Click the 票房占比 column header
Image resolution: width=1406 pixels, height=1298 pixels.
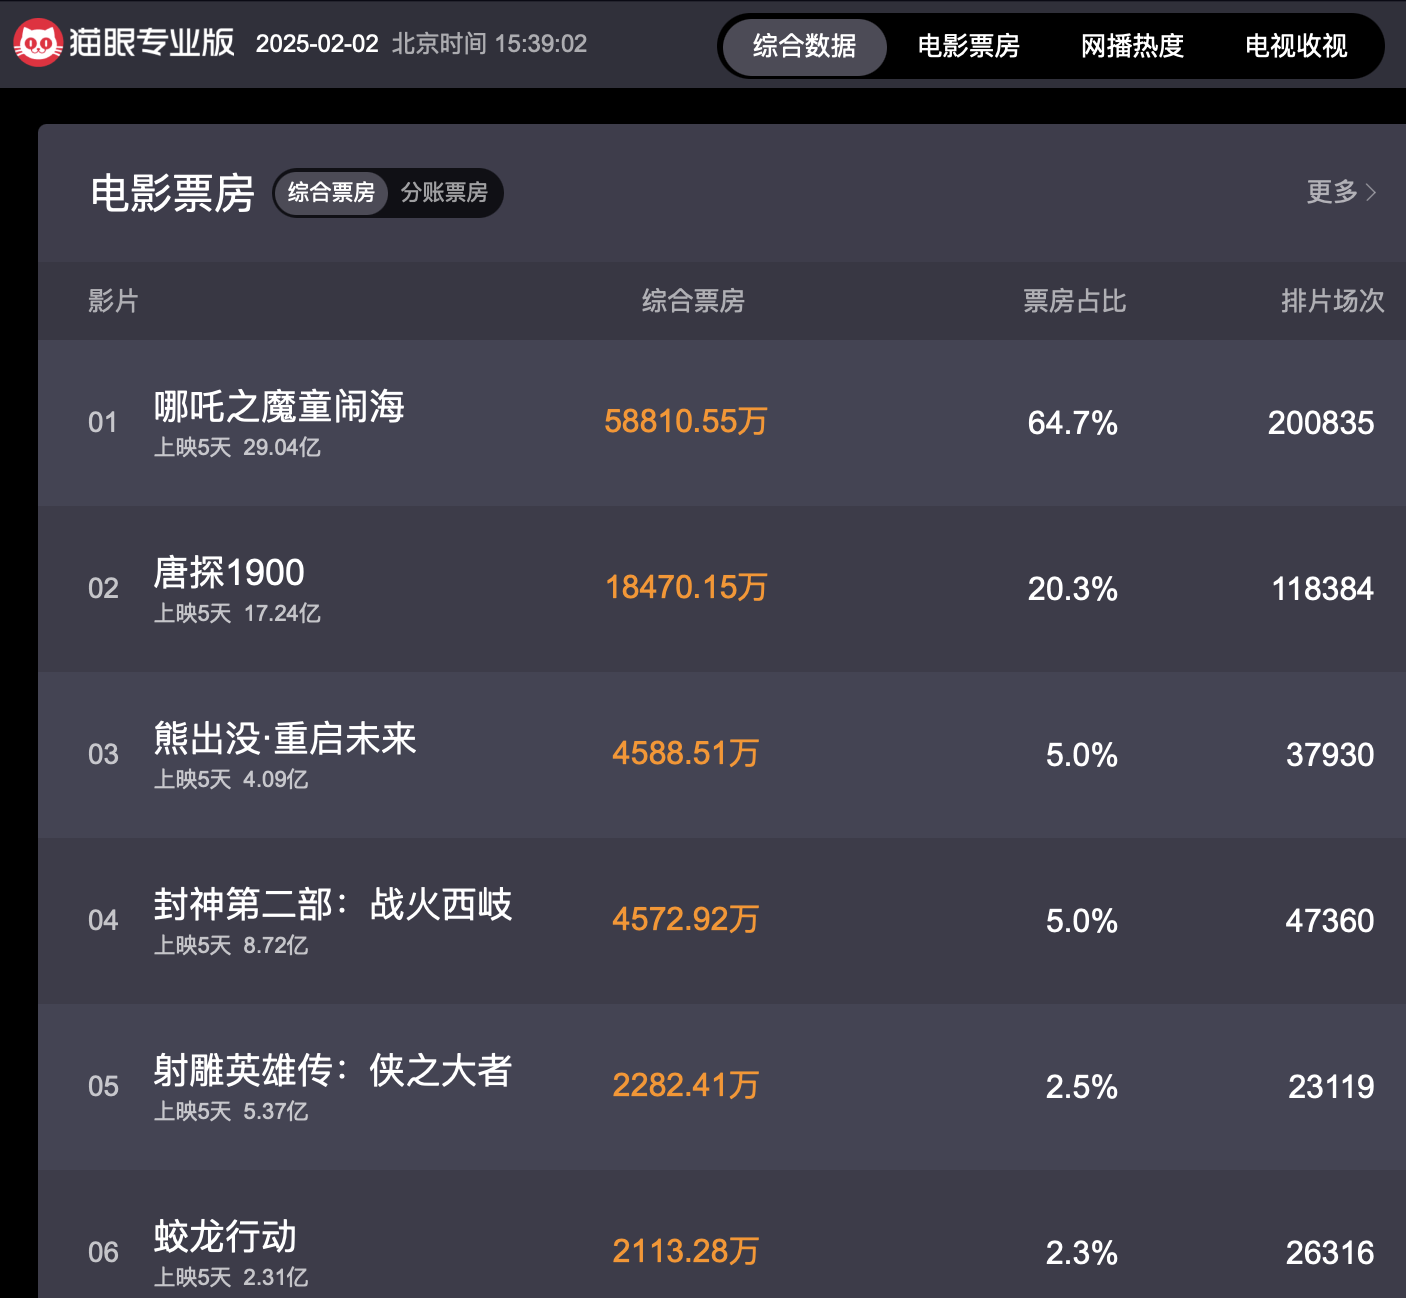1073,301
